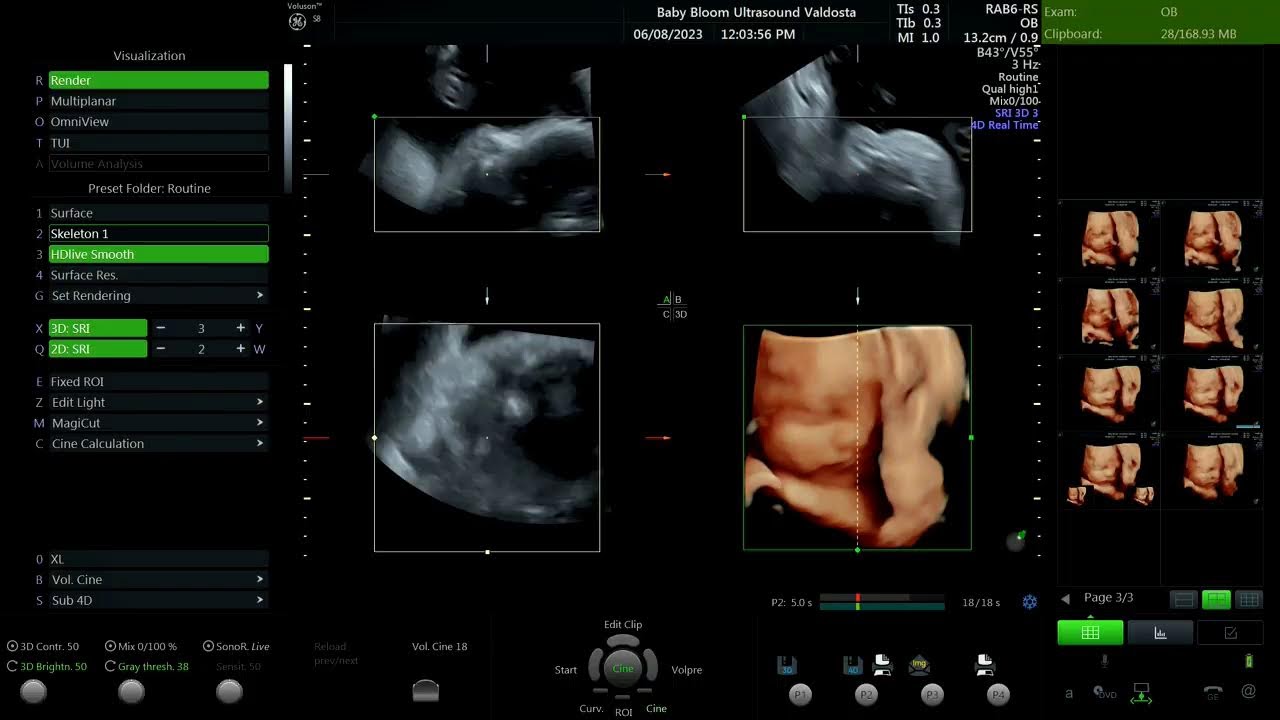Screen dimensions: 1280x720
Task: Click the GE phone service icon
Action: click(1213, 692)
